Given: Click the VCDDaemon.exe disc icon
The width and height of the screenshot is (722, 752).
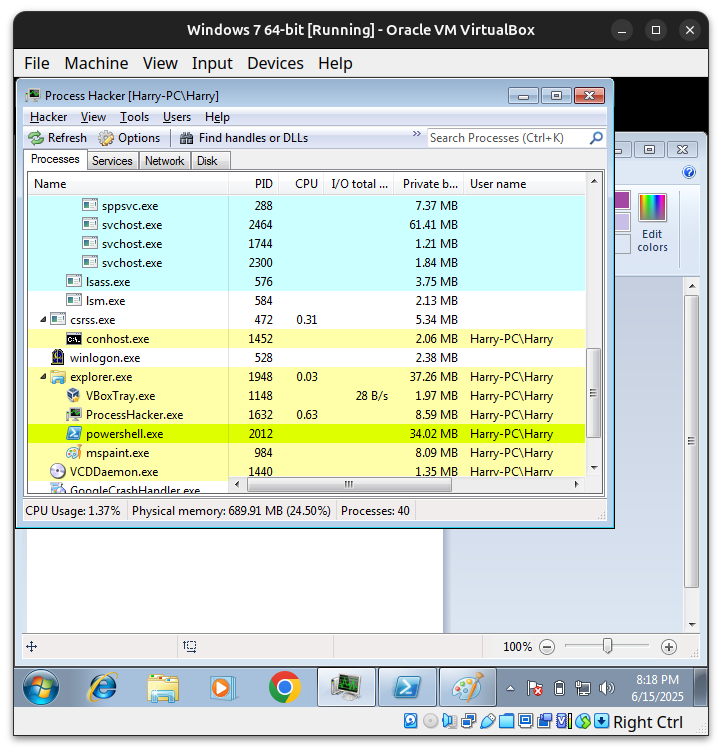Looking at the screenshot, I should point(58,471).
